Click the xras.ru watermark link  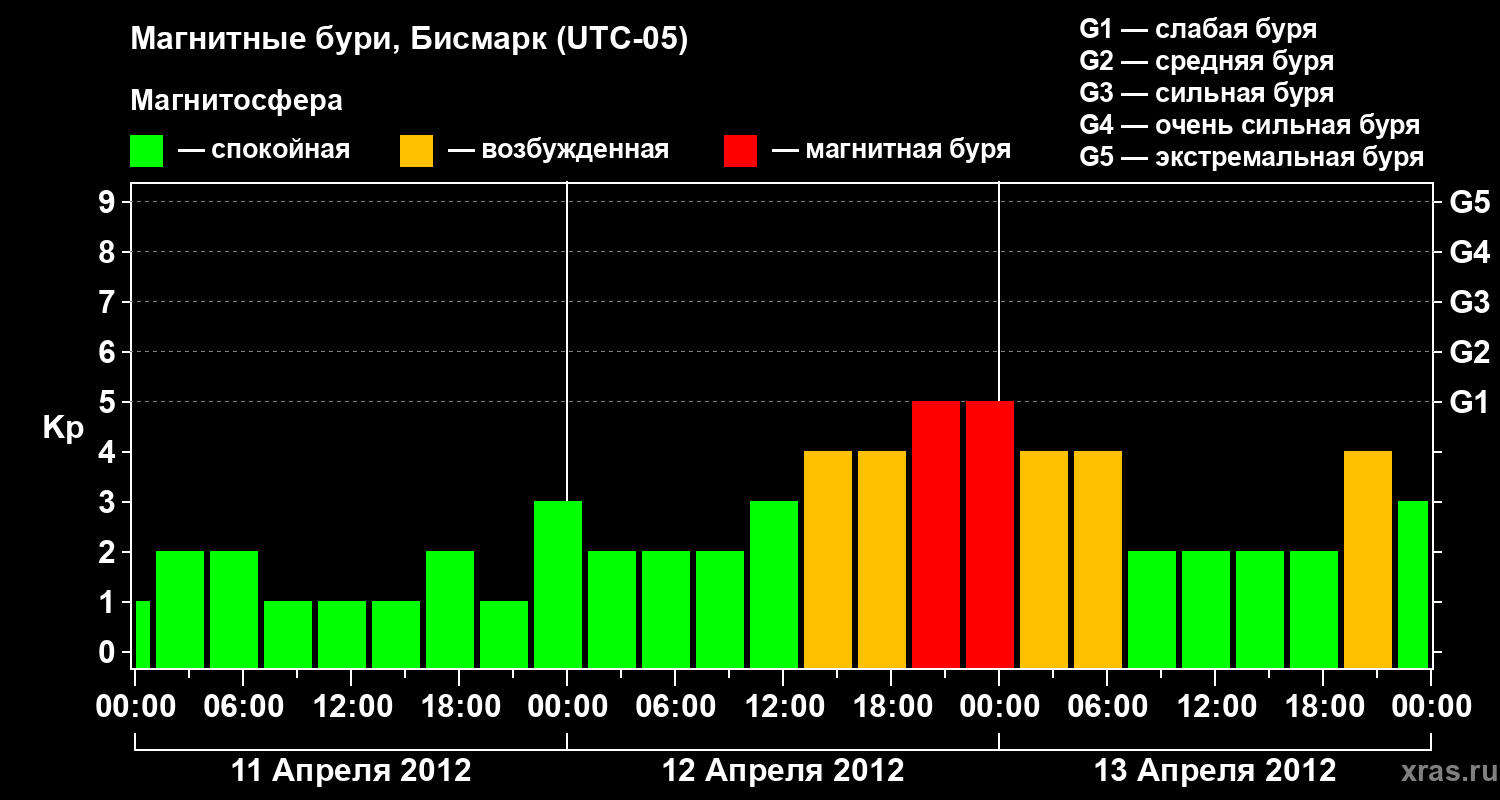coord(1445,771)
